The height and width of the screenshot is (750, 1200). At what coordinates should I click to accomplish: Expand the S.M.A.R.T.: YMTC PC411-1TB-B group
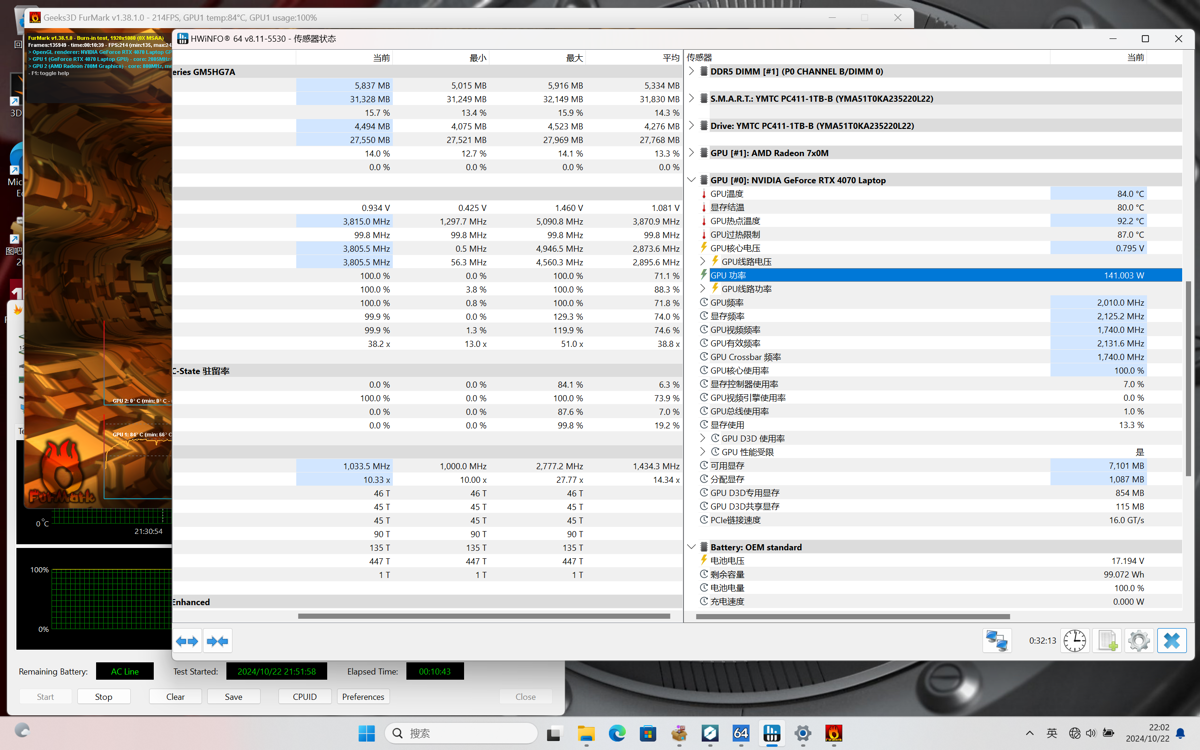691,98
